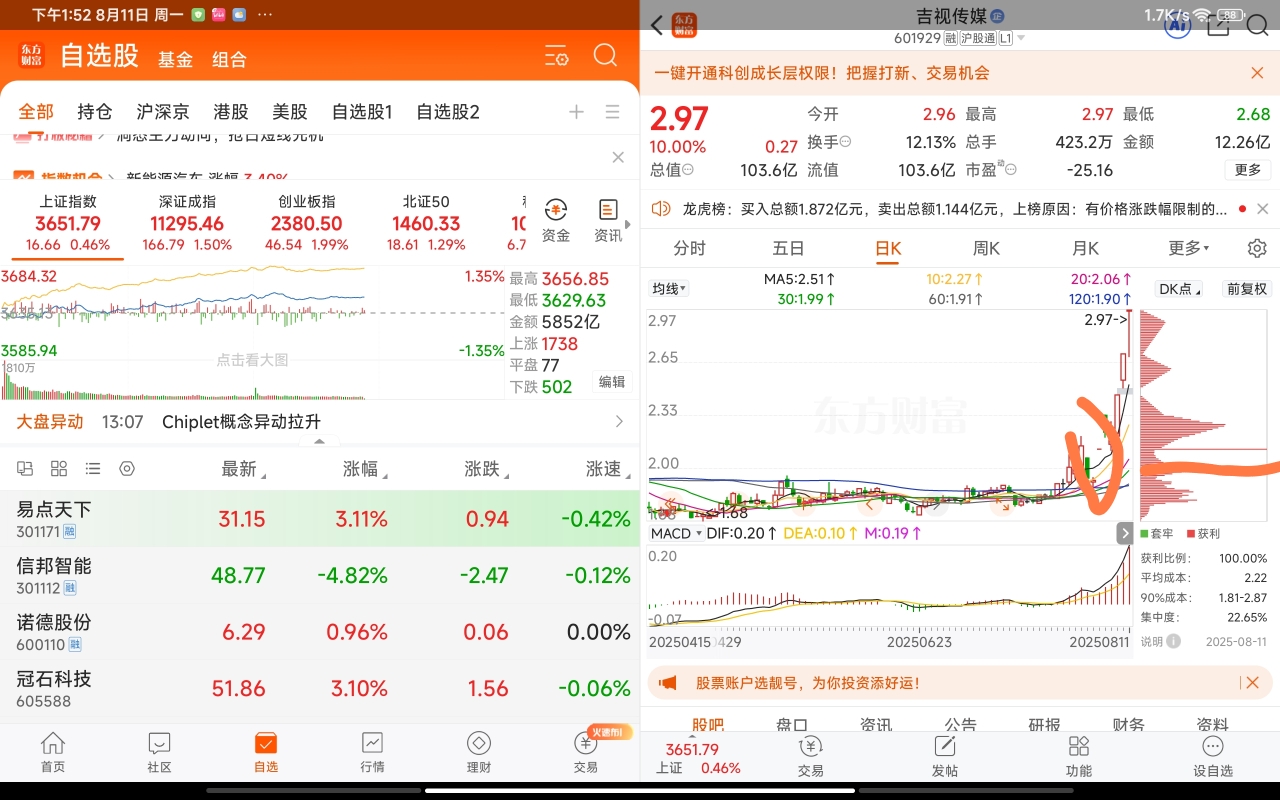Open 发帖 post icon in stock page
The image size is (1280, 800).
click(944, 756)
